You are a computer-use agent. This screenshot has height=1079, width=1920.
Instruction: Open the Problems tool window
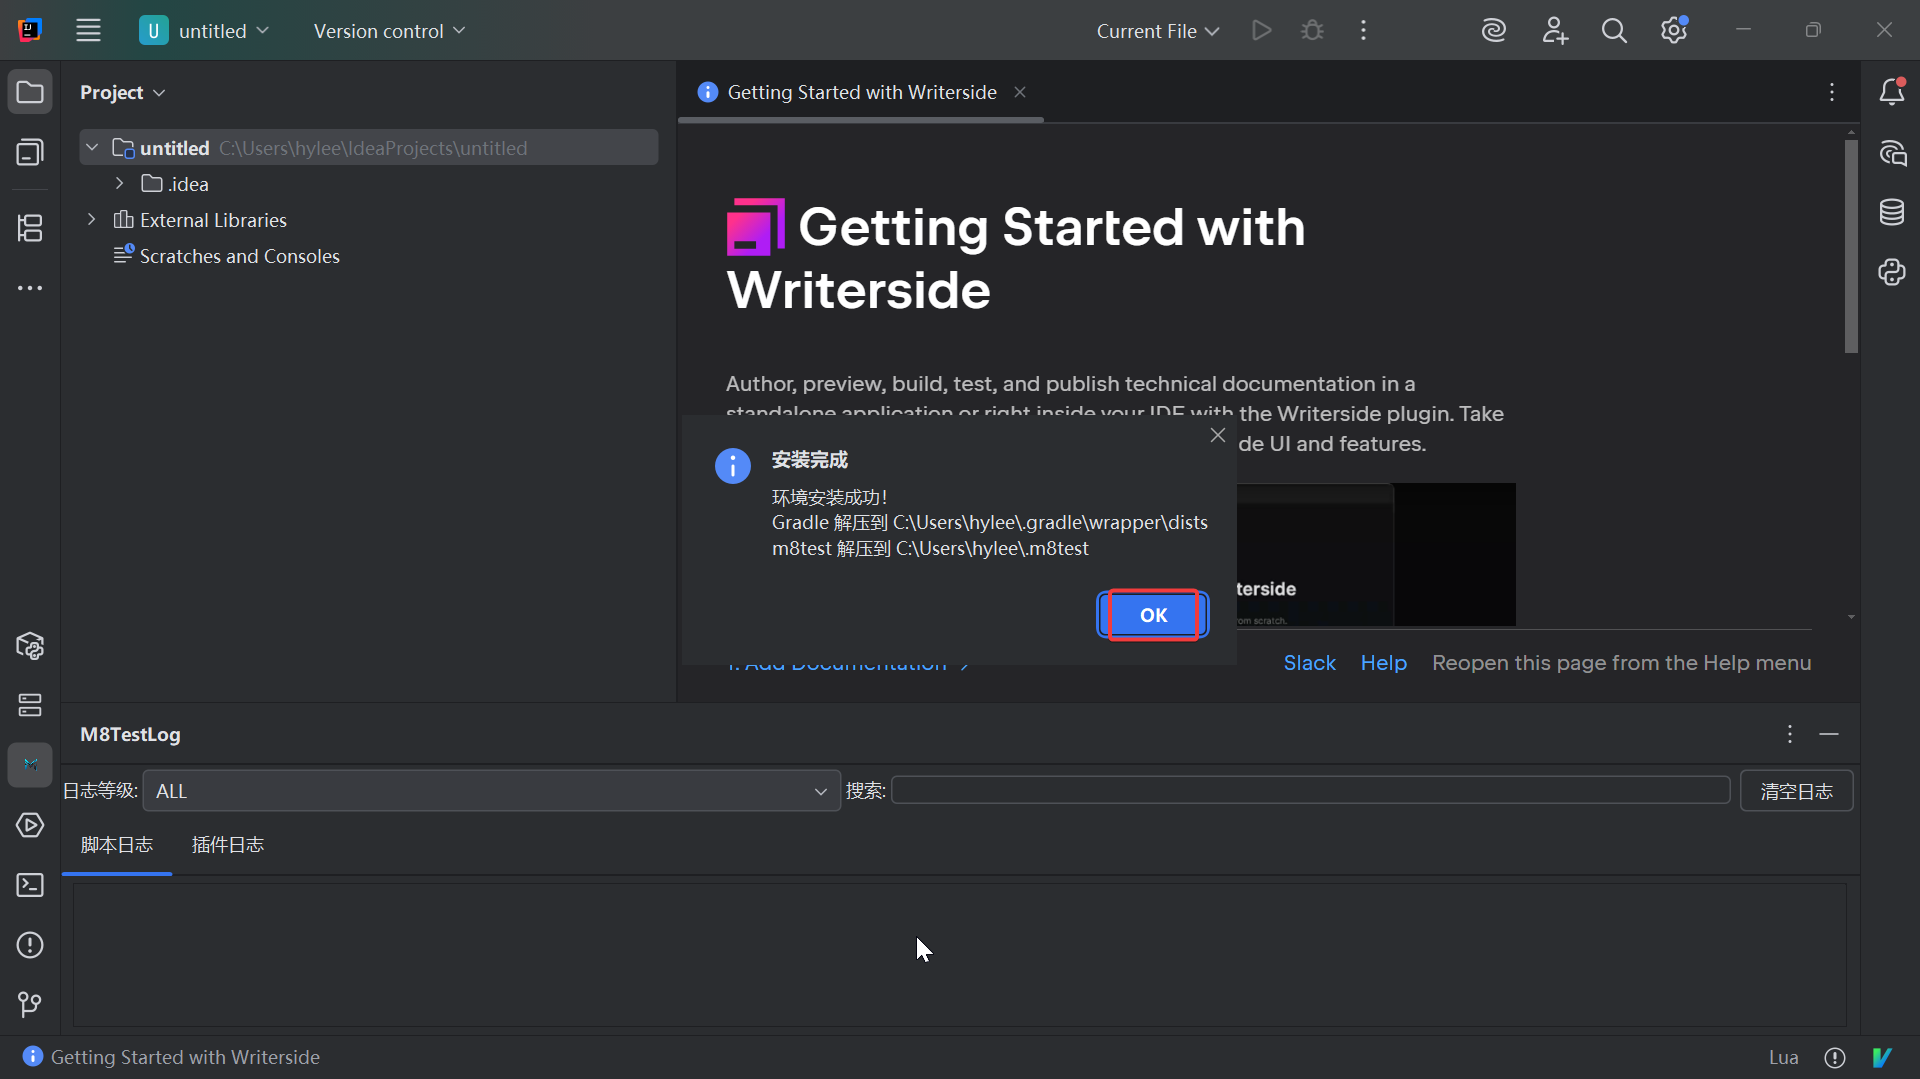30,945
